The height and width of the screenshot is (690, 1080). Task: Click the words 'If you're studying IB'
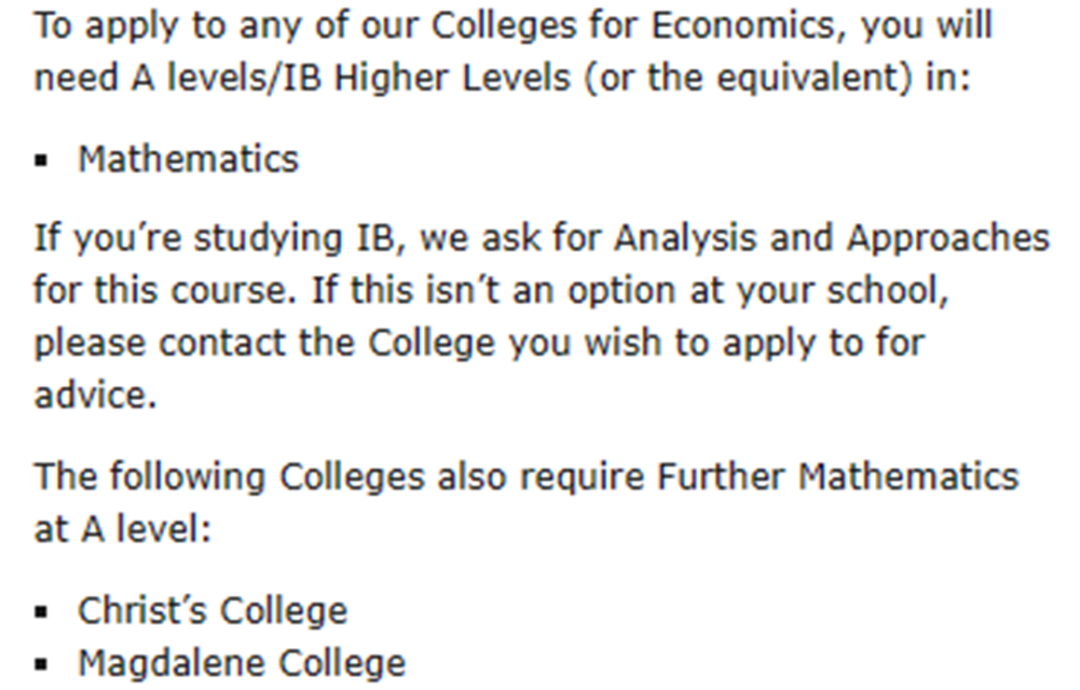(214, 239)
